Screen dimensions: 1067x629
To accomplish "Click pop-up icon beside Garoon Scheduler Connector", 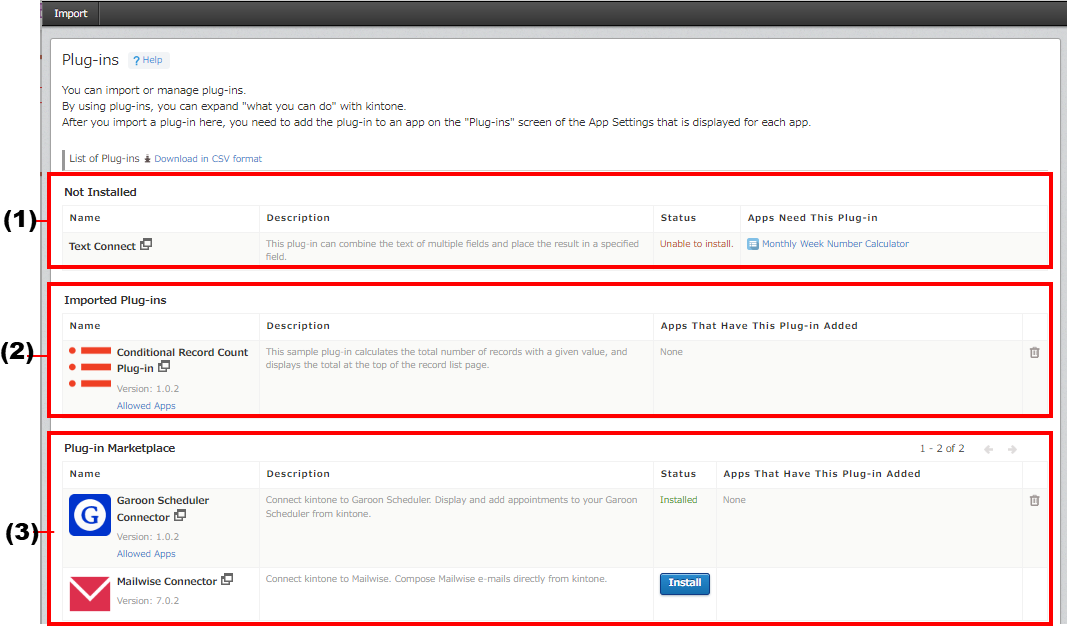I will pos(180,516).
